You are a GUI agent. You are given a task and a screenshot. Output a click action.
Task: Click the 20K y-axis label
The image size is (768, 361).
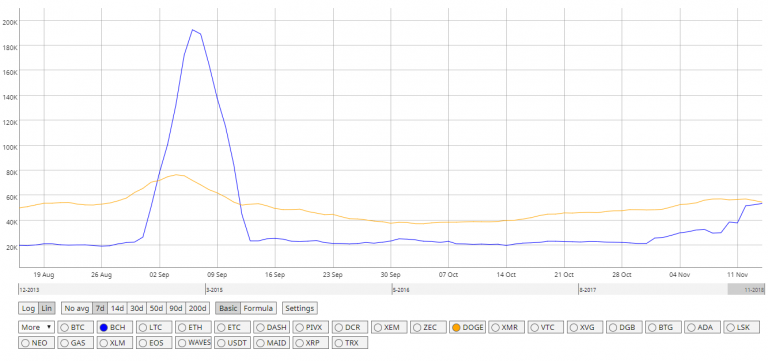point(11,247)
